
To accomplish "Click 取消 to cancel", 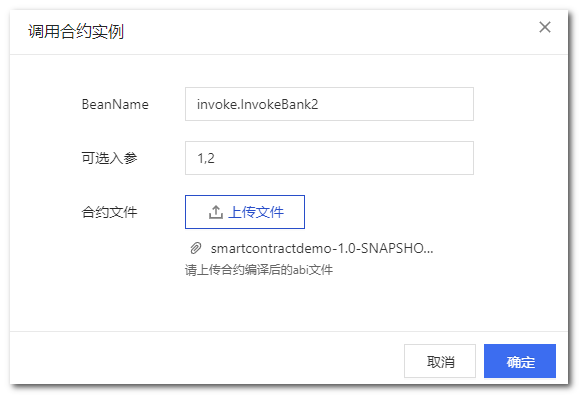I will [x=440, y=361].
